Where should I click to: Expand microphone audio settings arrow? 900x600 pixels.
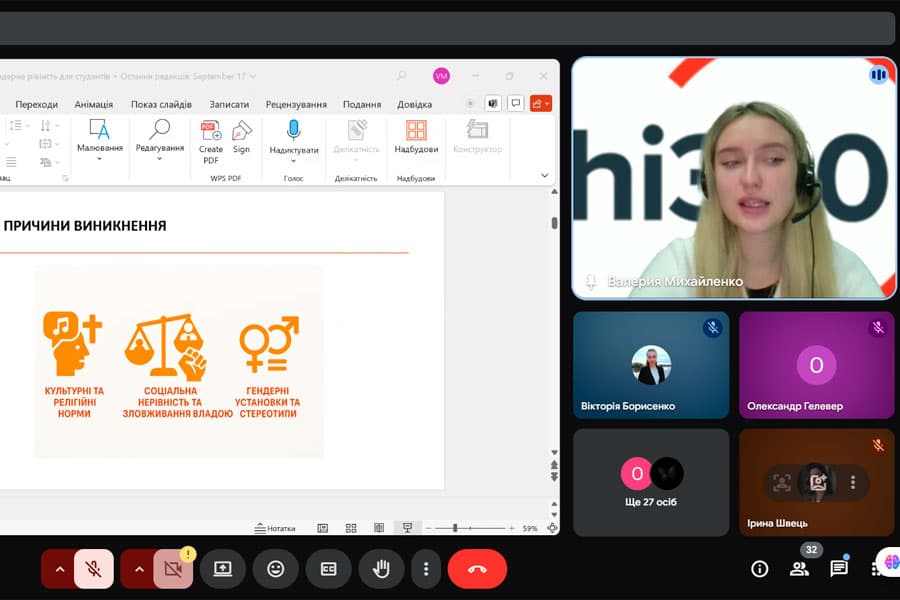tap(59, 569)
